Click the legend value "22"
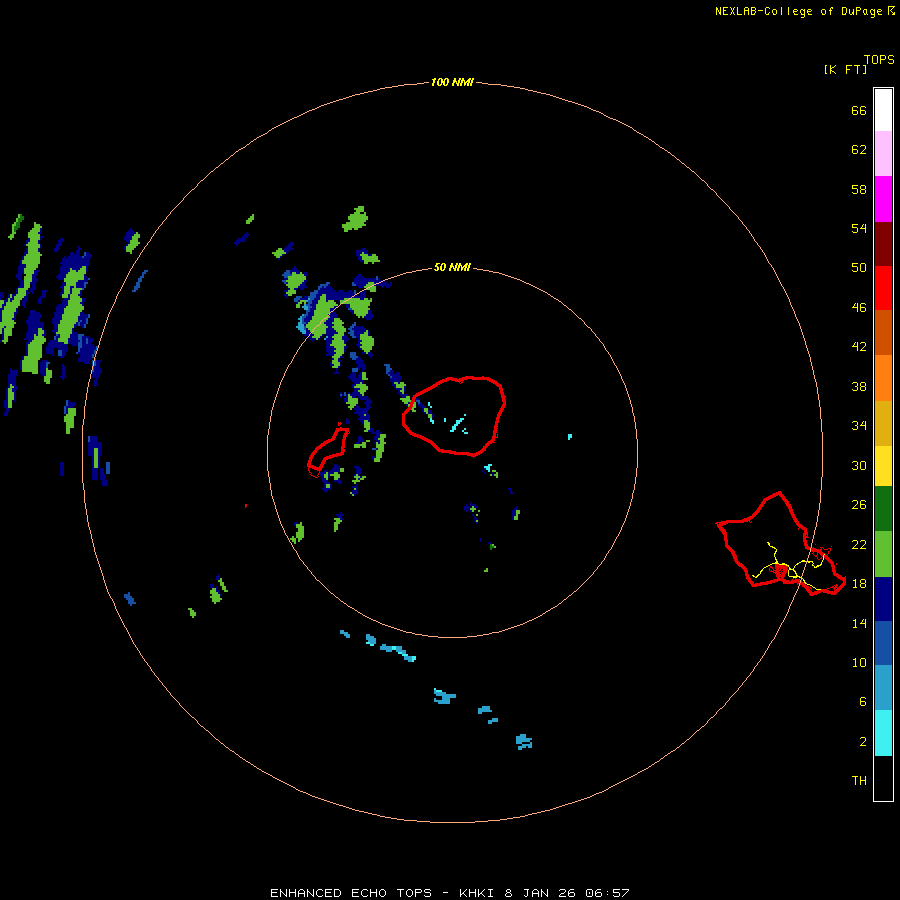This screenshot has width=900, height=900. (x=859, y=544)
